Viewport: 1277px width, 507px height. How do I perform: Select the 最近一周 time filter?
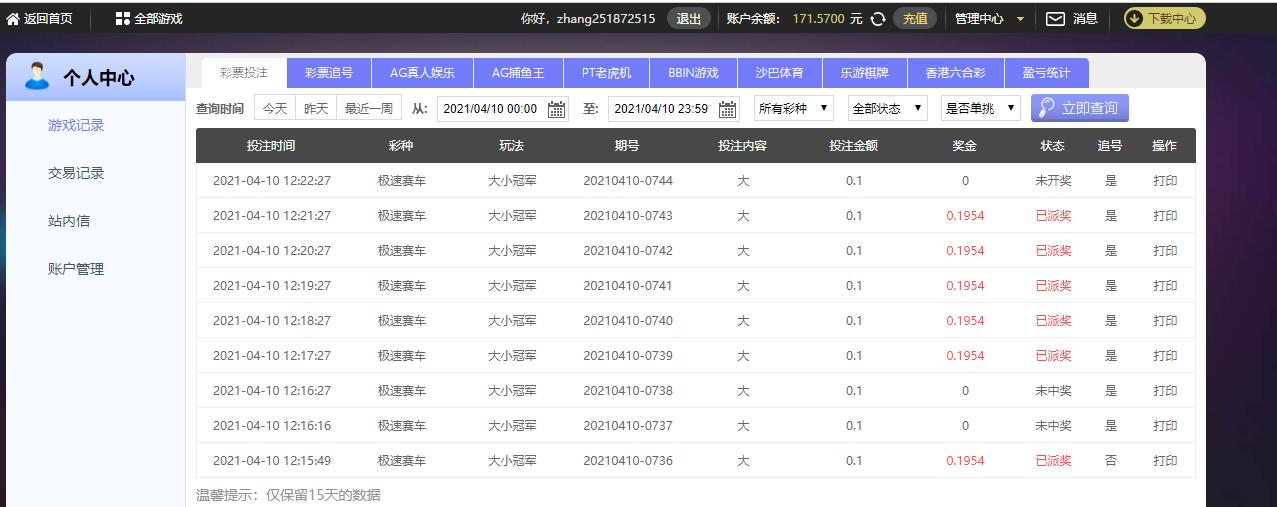point(369,108)
